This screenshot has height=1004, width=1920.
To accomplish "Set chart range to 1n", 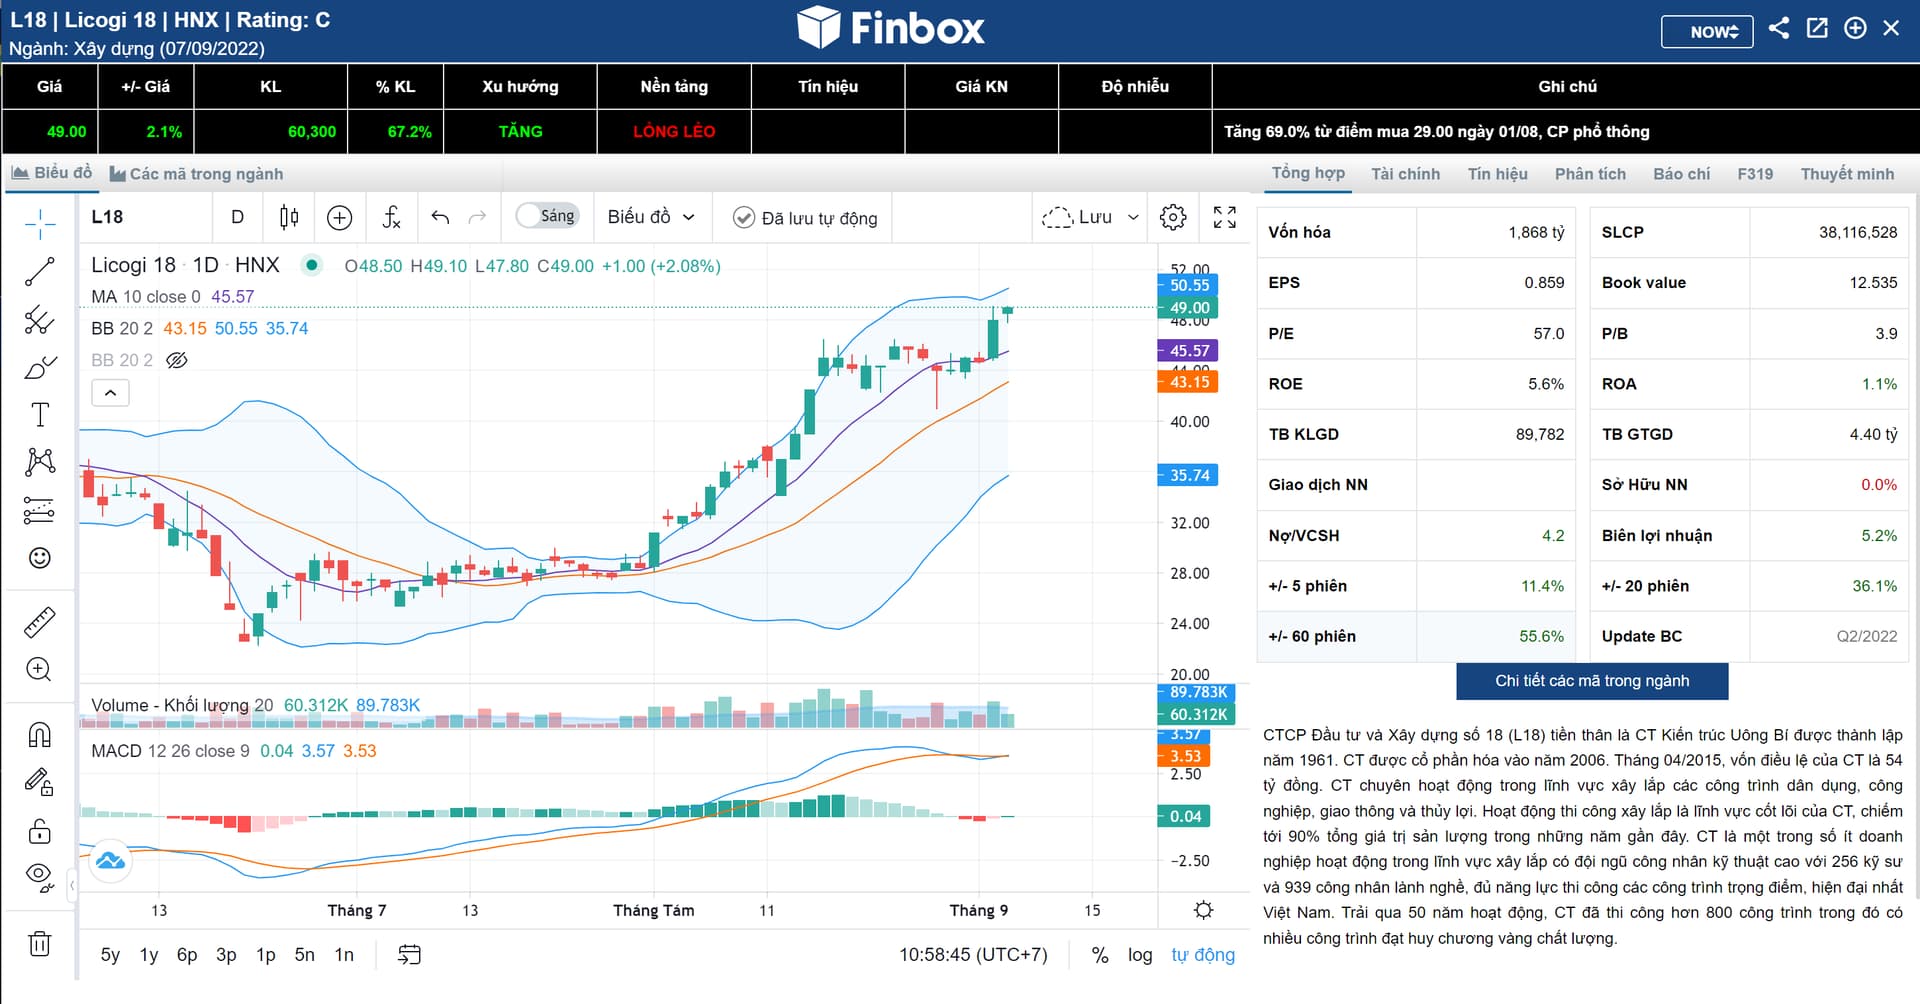I will pos(344,955).
